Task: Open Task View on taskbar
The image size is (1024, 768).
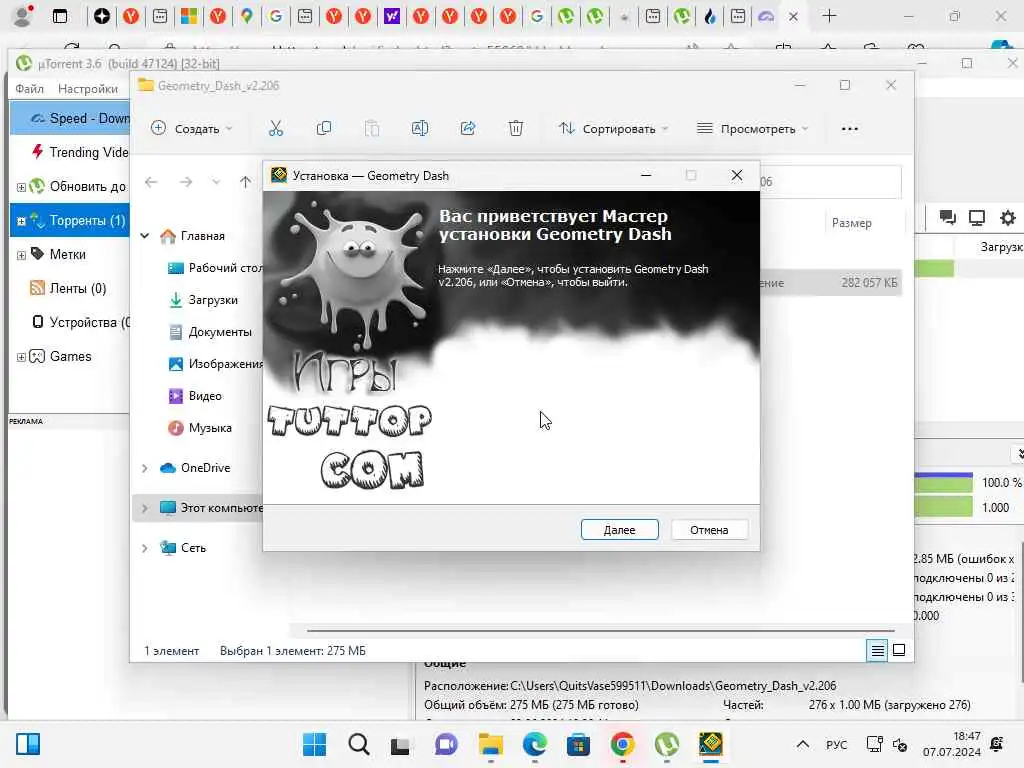Action: pos(400,744)
